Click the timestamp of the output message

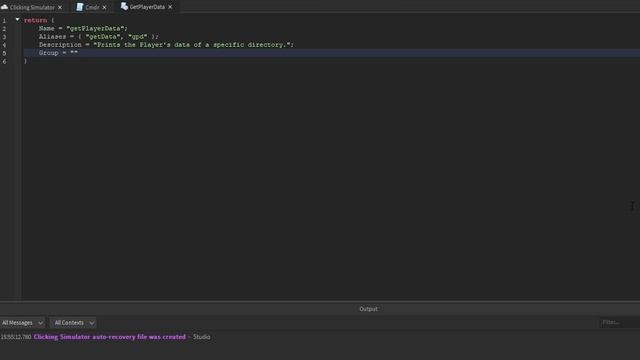tap(16, 337)
